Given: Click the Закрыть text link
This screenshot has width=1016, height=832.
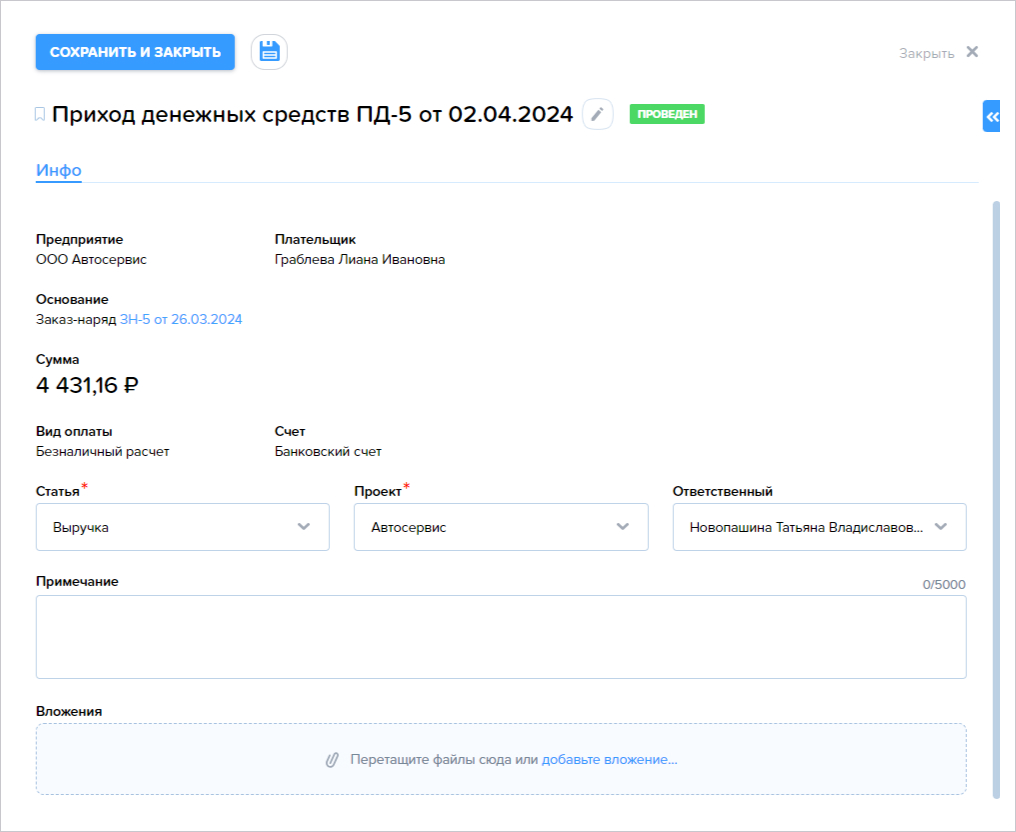Looking at the screenshot, I should (x=926, y=53).
